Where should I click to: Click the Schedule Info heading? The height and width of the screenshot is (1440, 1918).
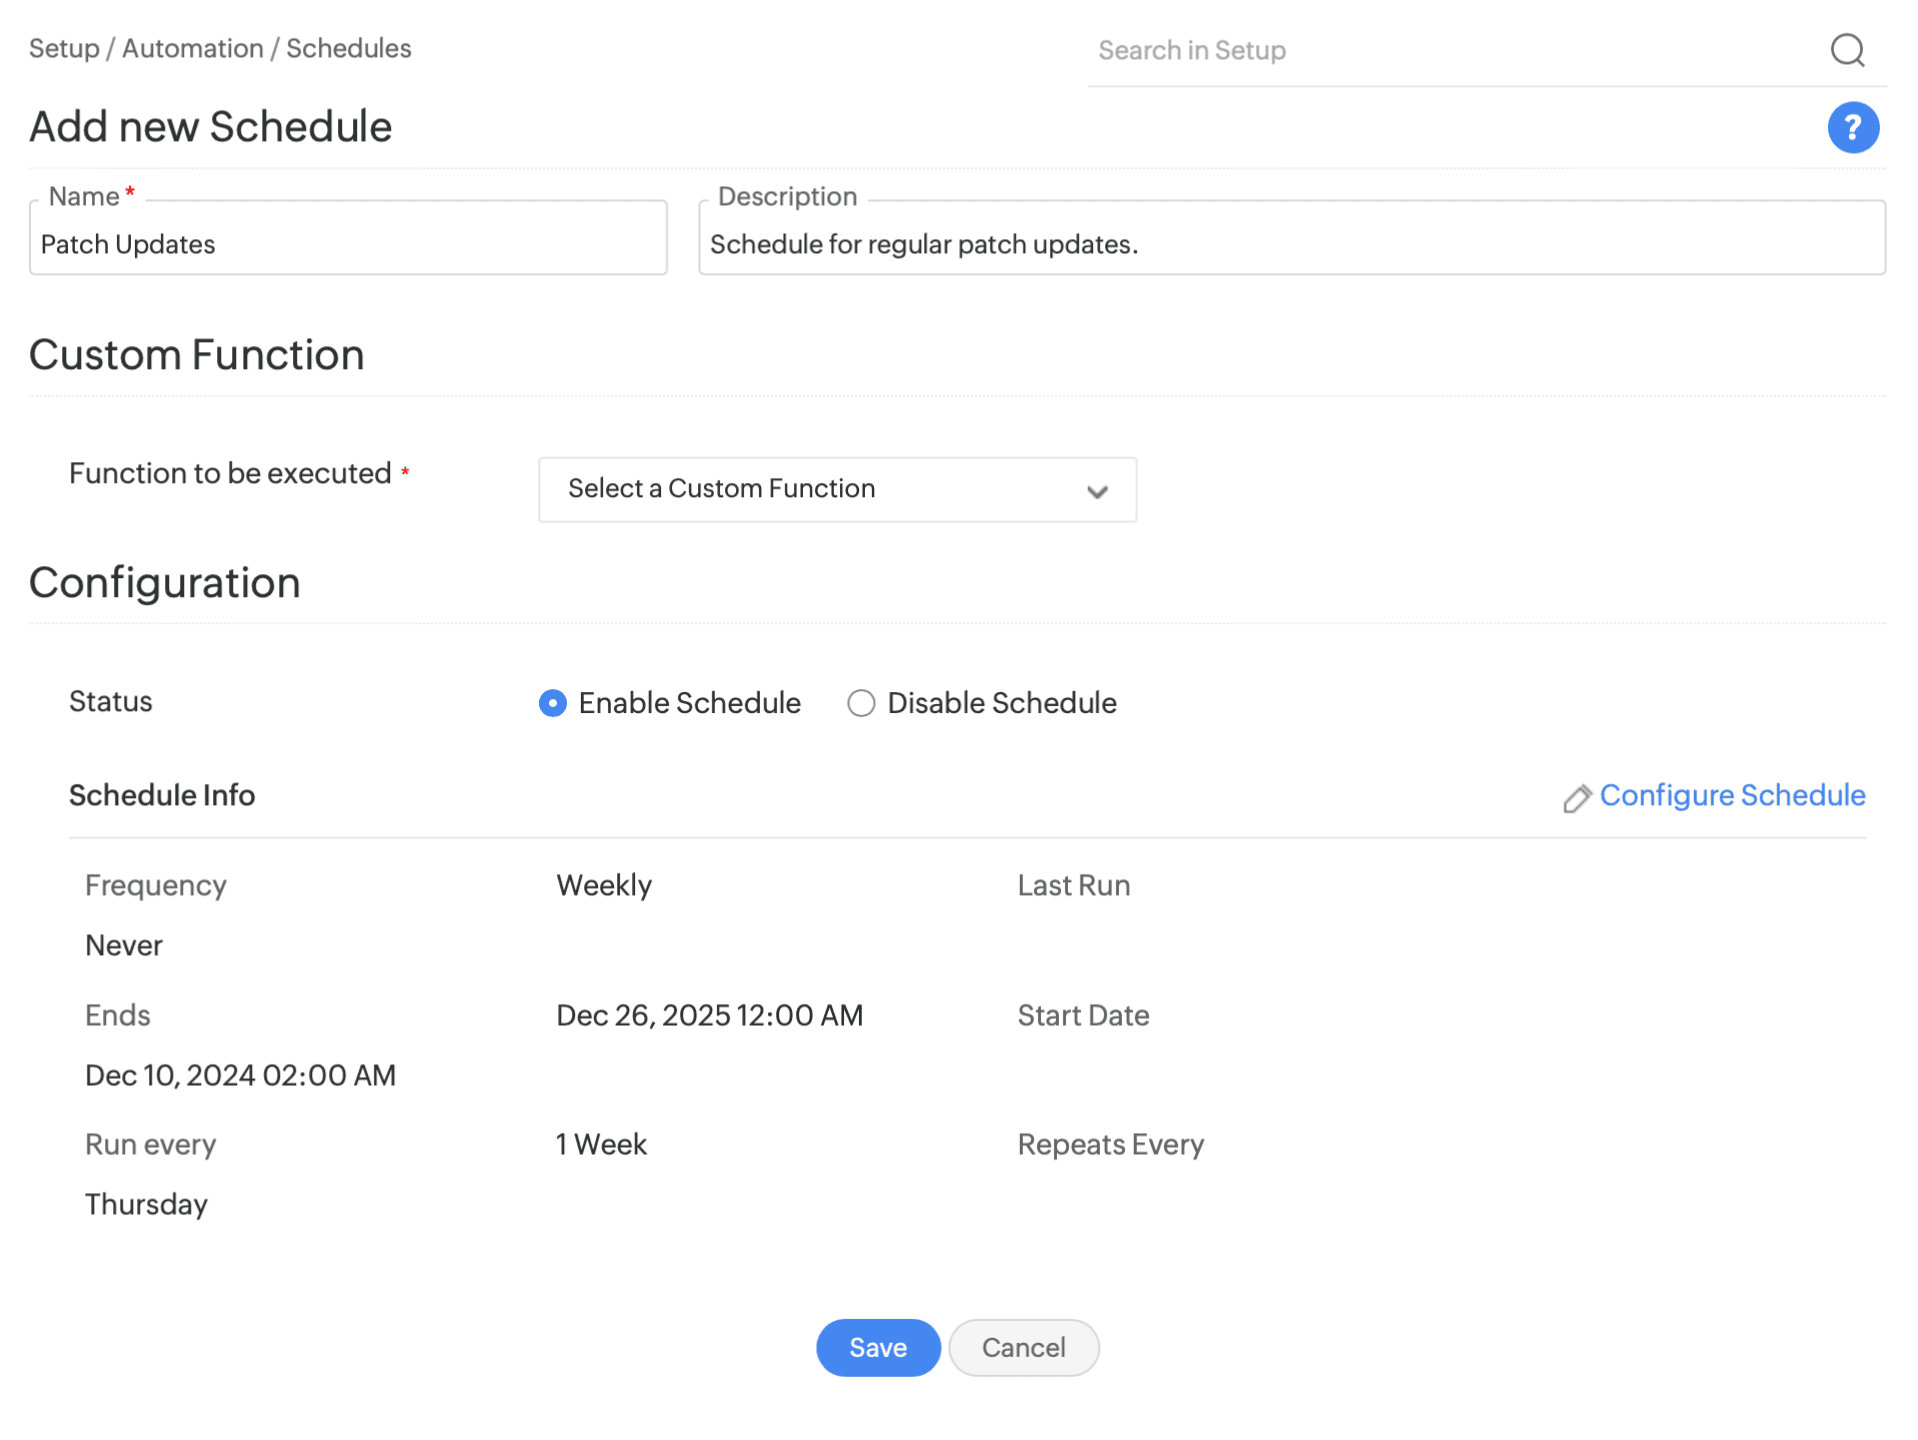pyautogui.click(x=162, y=795)
